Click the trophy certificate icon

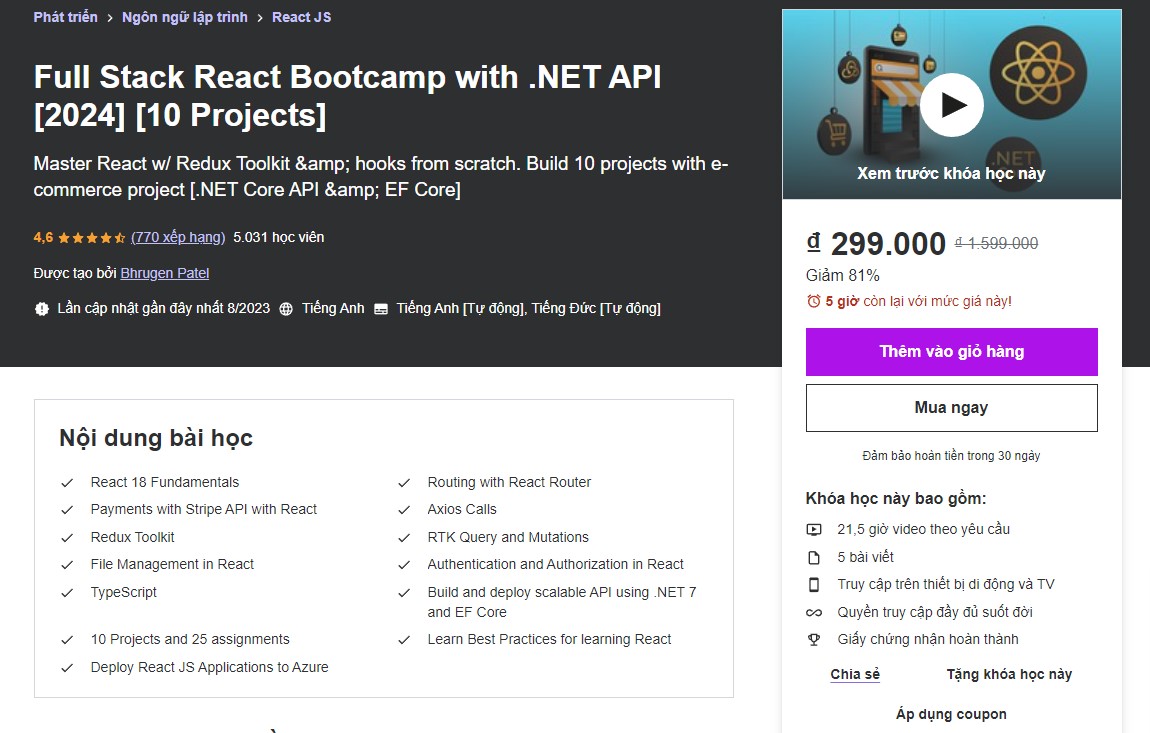pos(814,640)
